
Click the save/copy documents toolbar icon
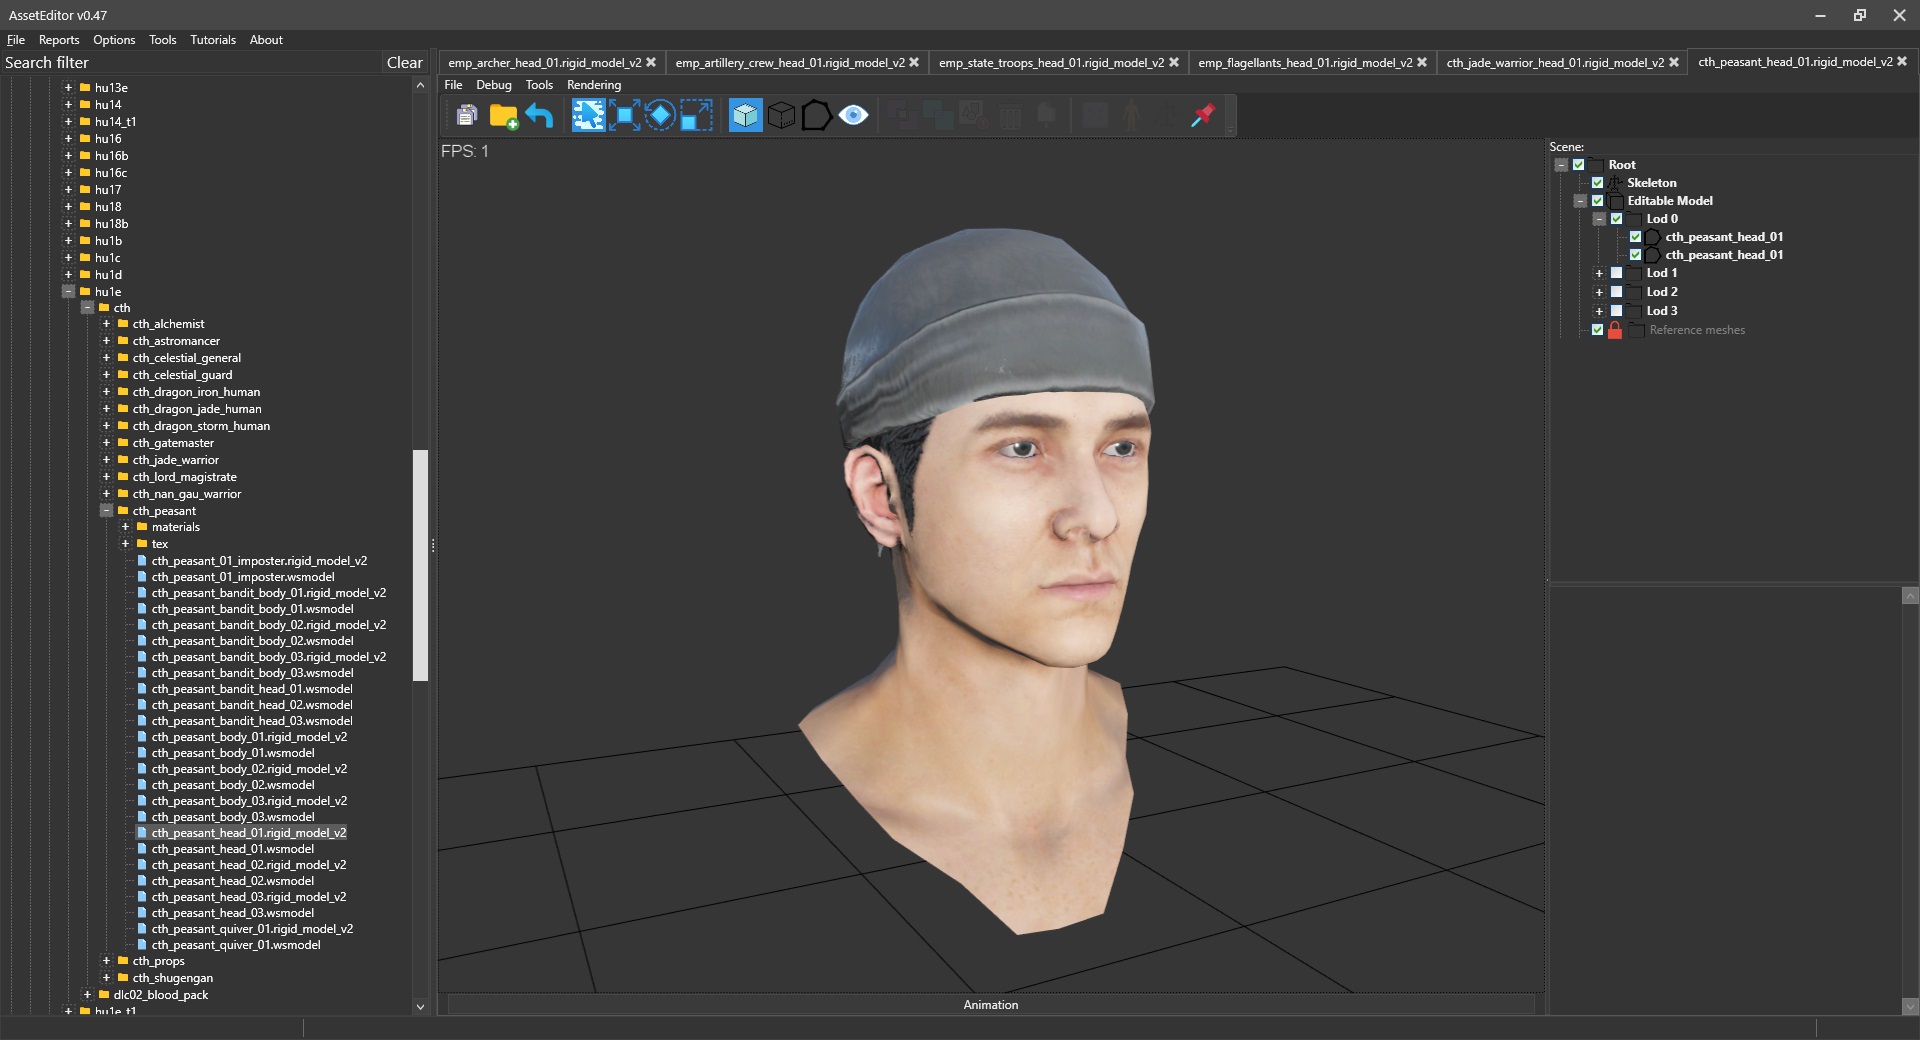pyautogui.click(x=466, y=116)
